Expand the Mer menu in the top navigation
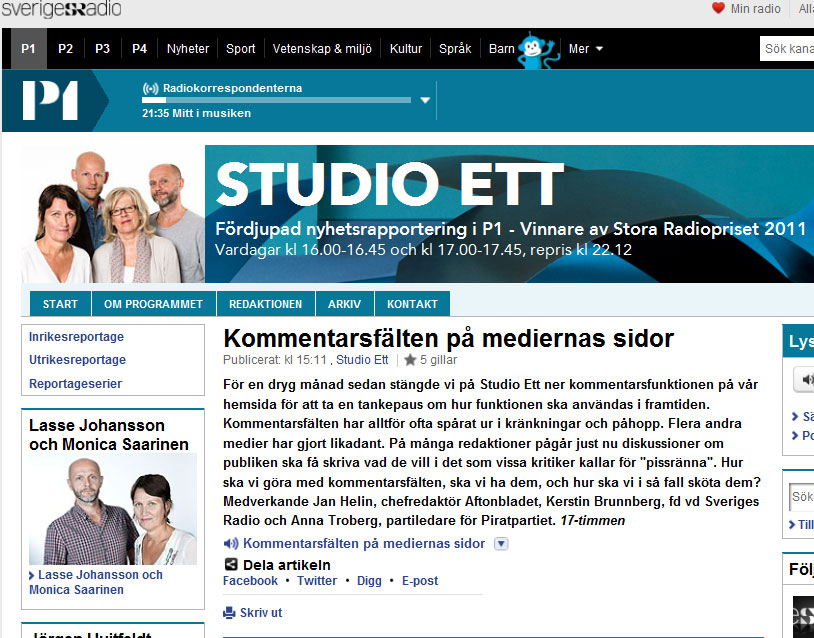 pyautogui.click(x=586, y=49)
